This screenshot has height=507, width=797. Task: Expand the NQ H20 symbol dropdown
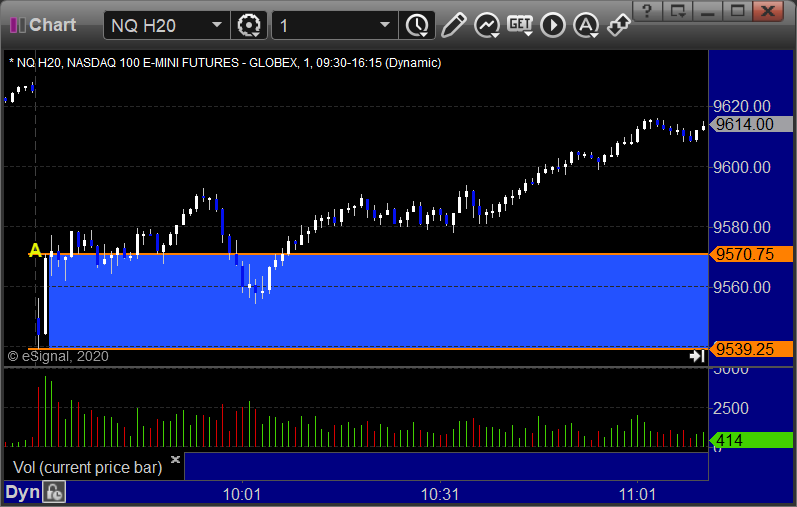217,25
